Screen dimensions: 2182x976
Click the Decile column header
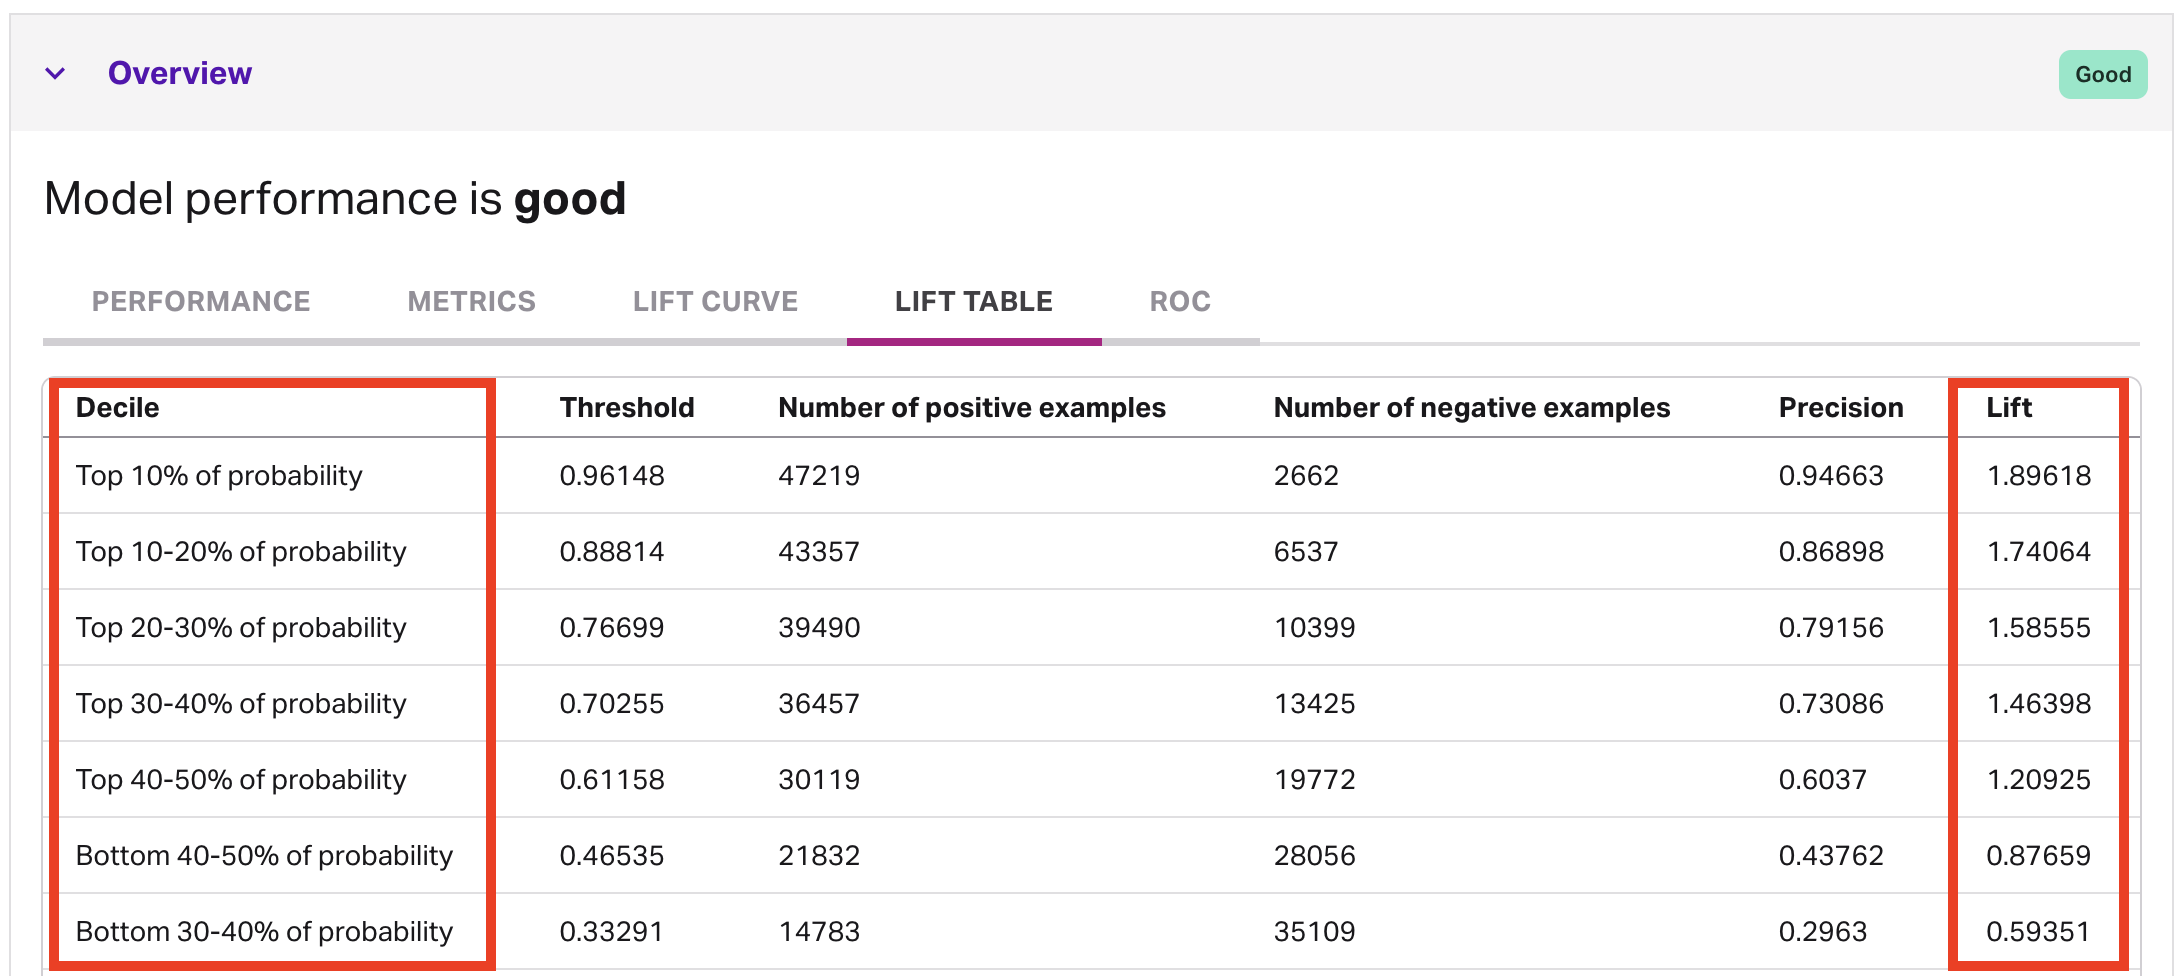pyautogui.click(x=118, y=407)
